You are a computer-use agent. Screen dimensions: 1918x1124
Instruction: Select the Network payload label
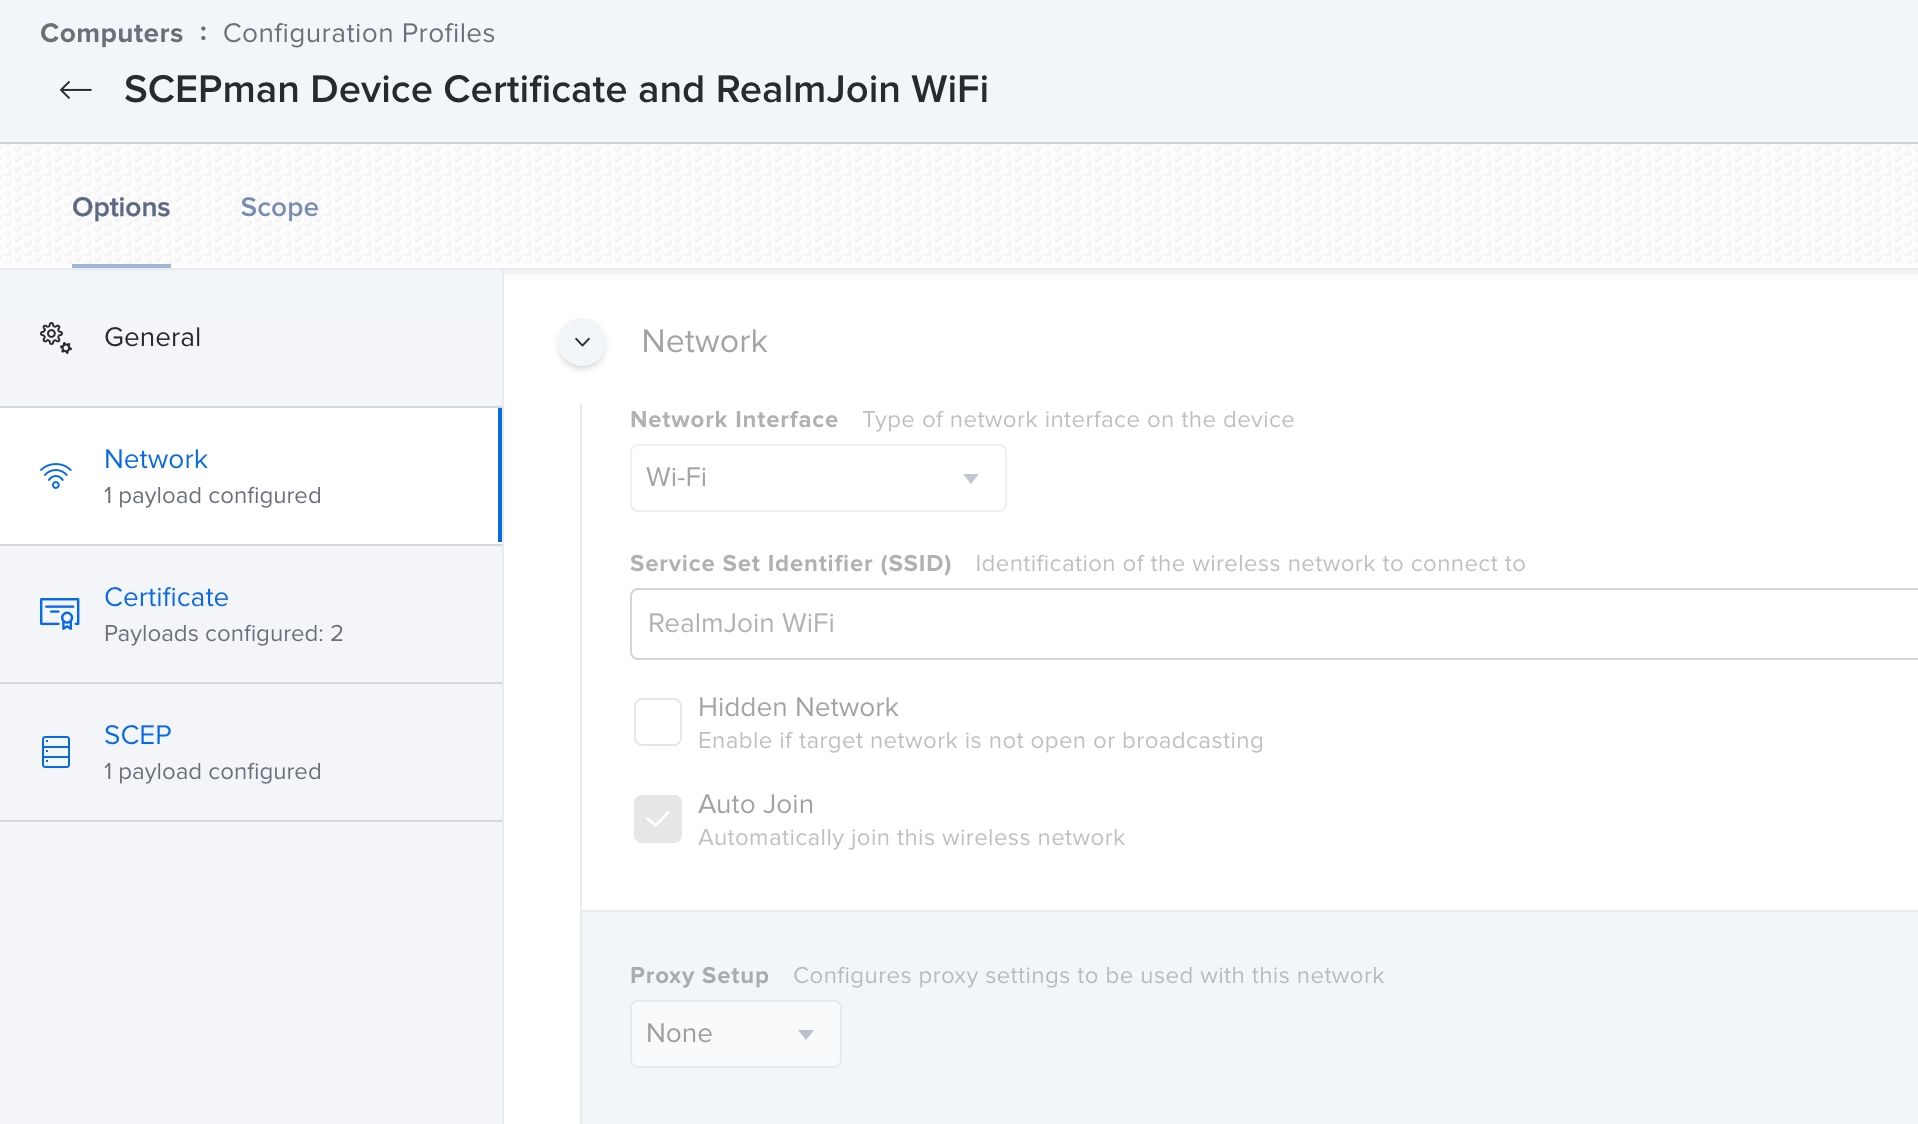tap(156, 459)
